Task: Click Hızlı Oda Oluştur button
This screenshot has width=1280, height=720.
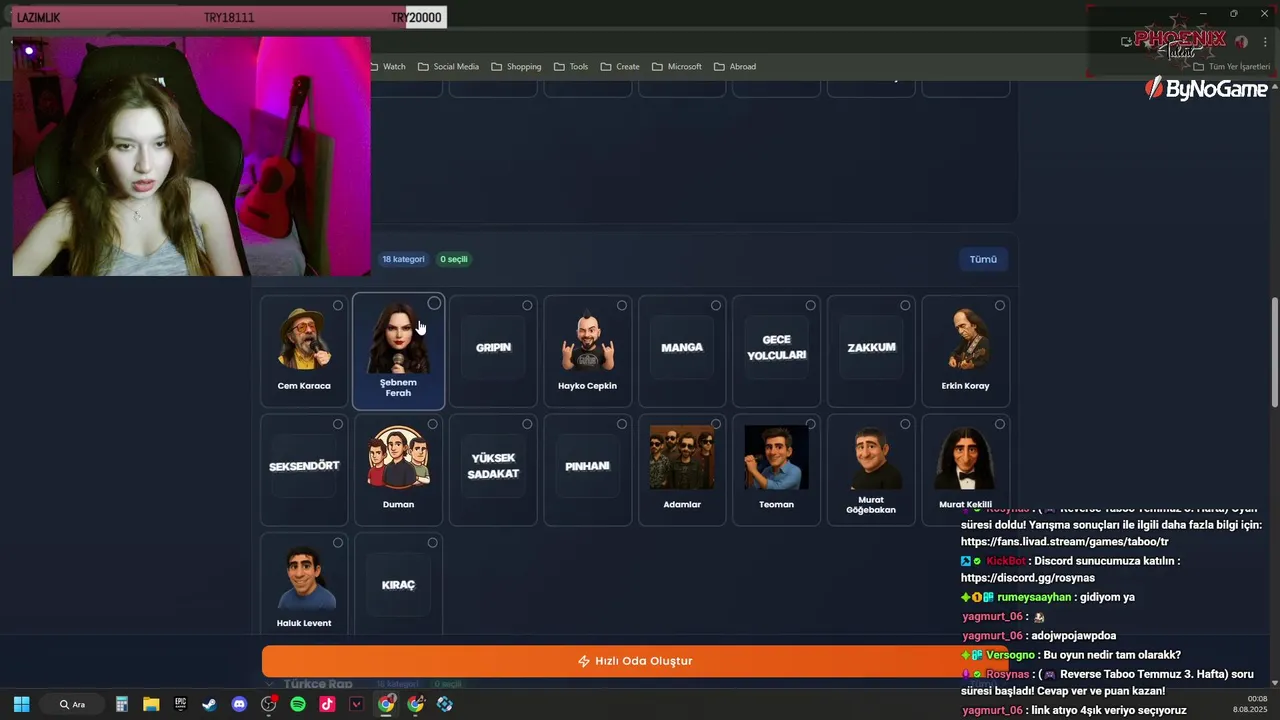Action: click(635, 661)
